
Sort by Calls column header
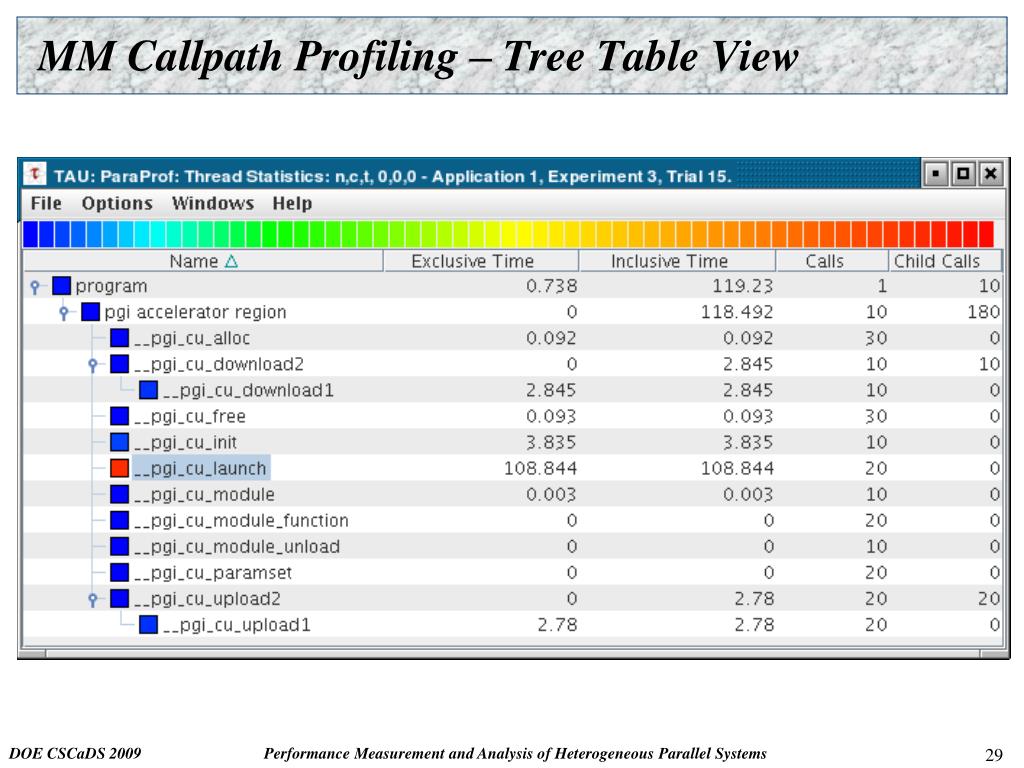pyautogui.click(x=832, y=261)
